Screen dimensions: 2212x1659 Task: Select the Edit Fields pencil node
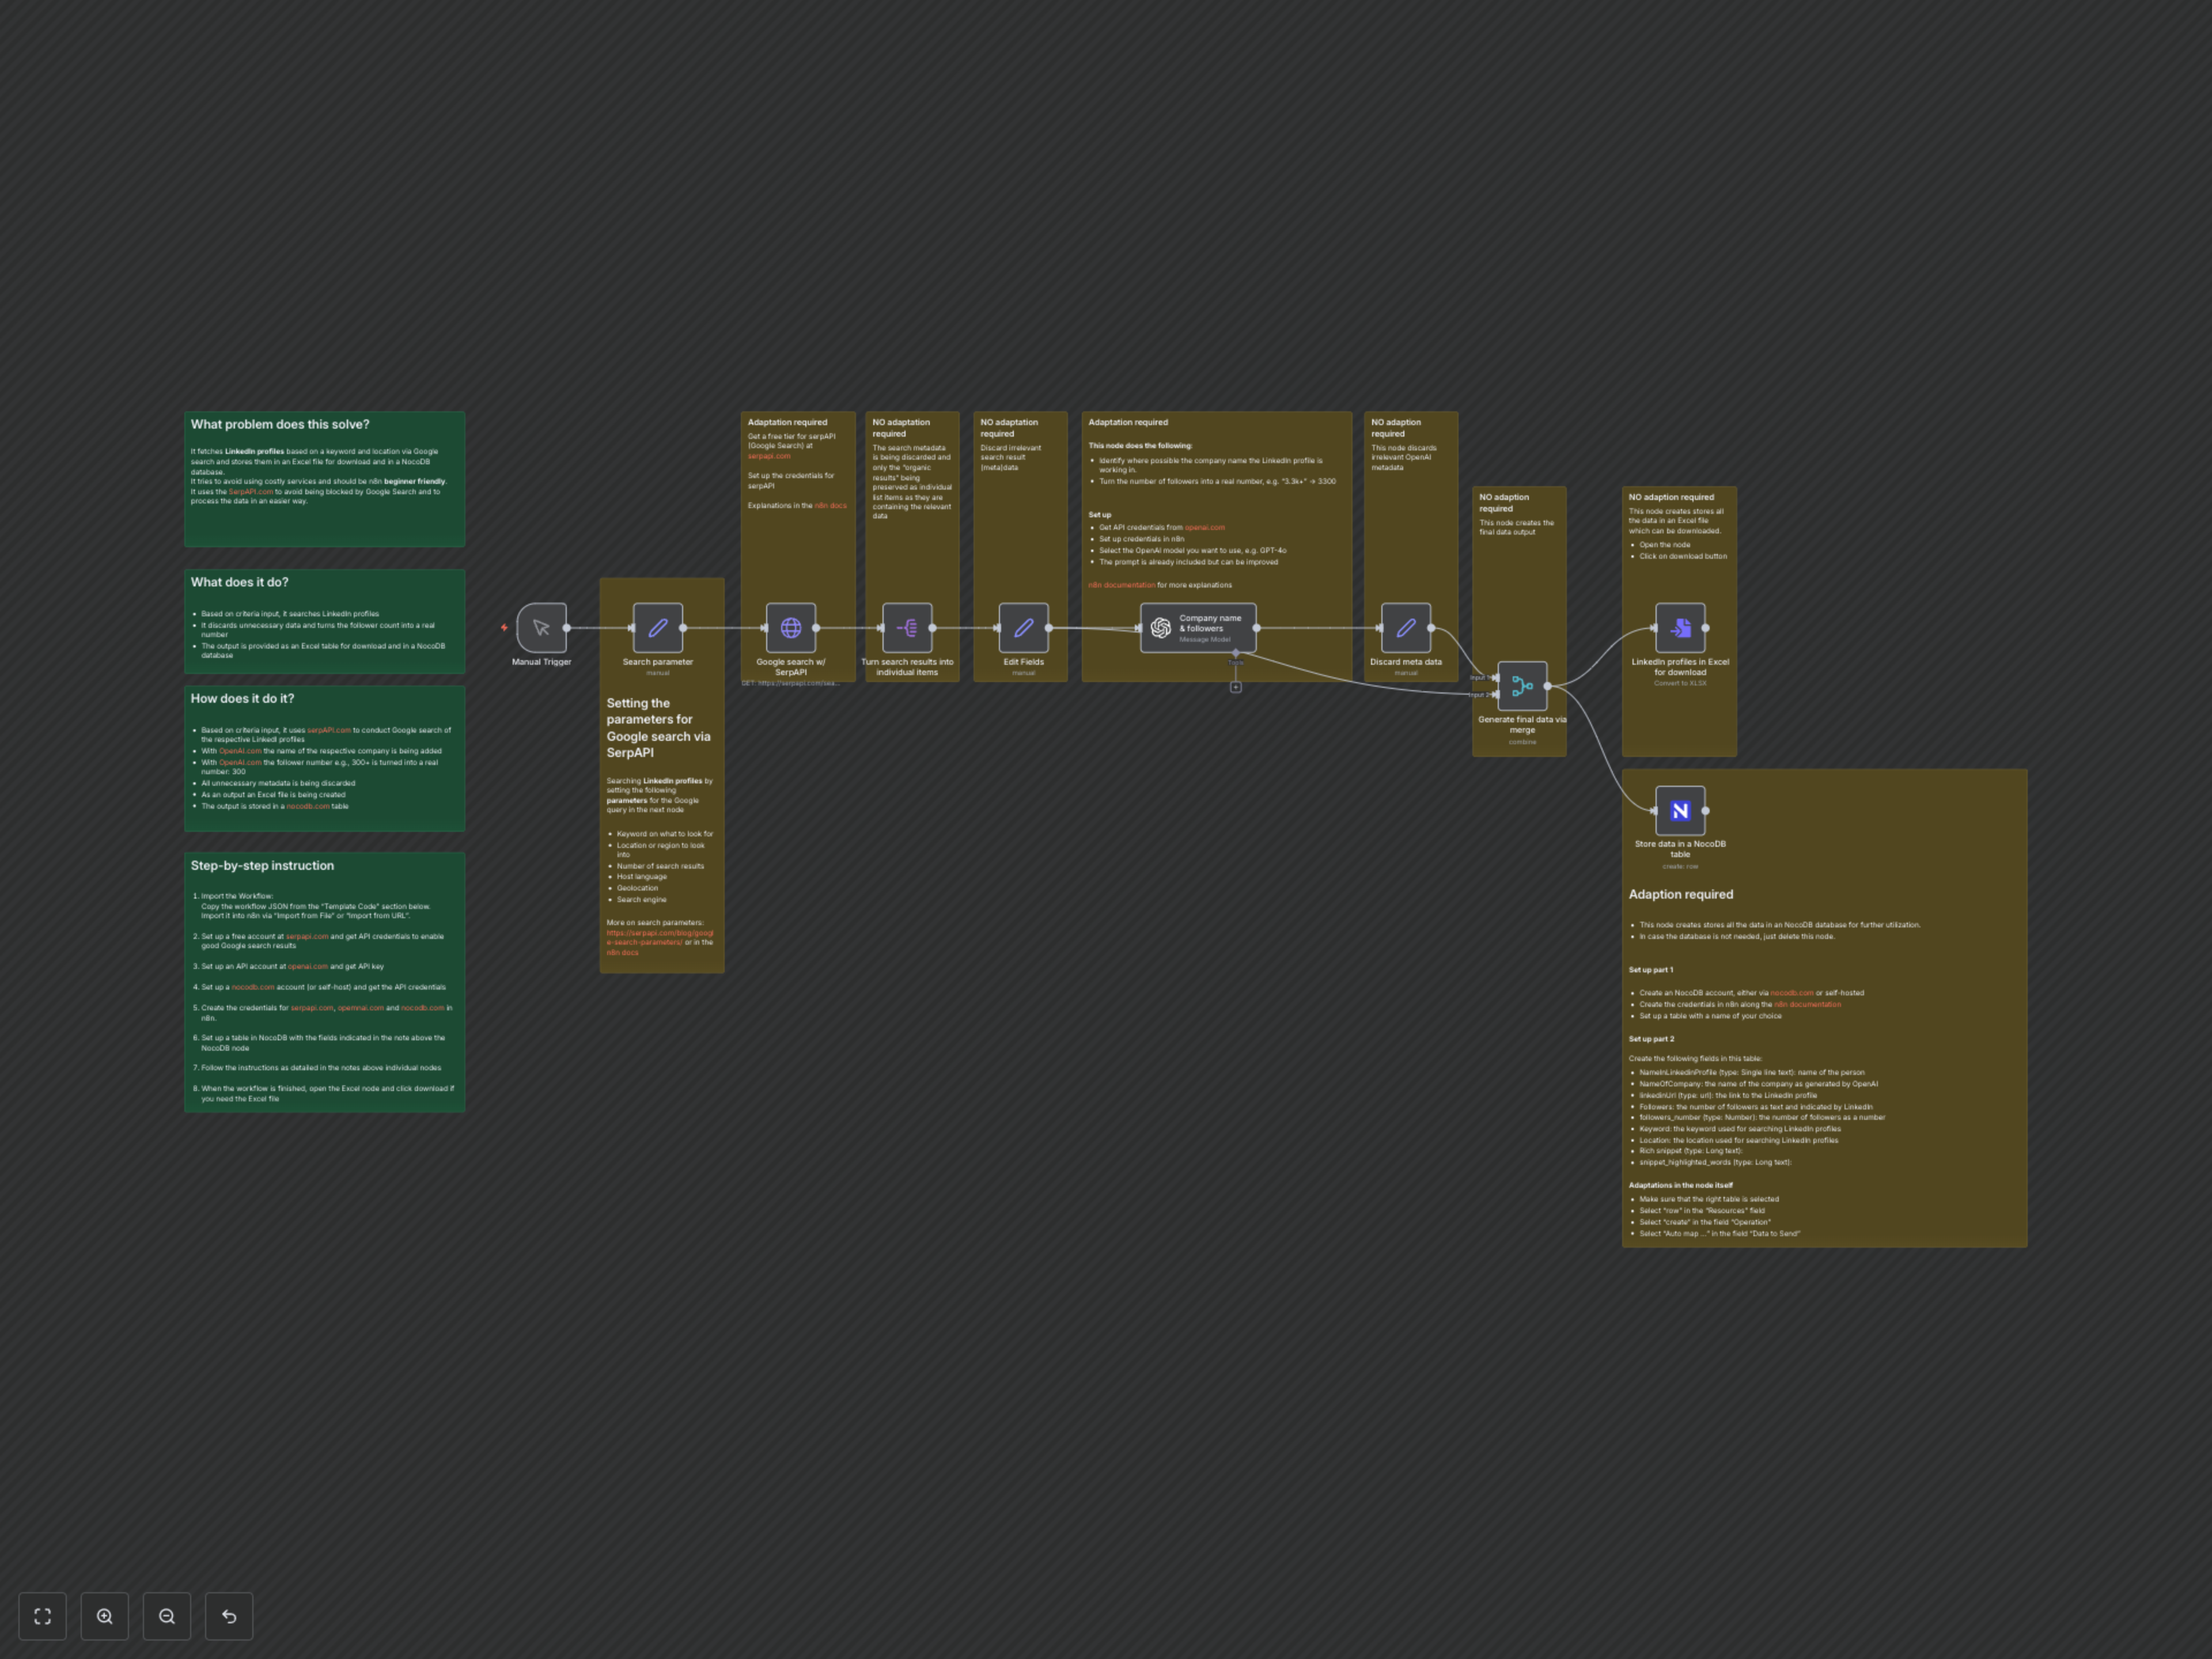coord(1023,628)
